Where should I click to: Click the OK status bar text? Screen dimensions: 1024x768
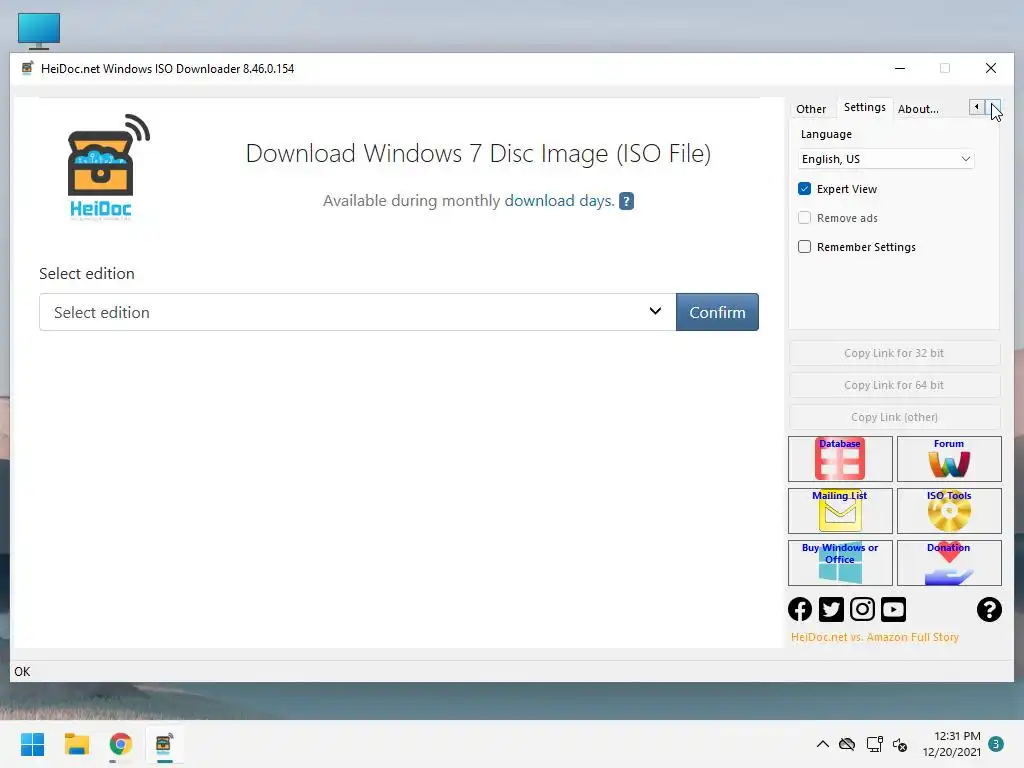point(22,671)
